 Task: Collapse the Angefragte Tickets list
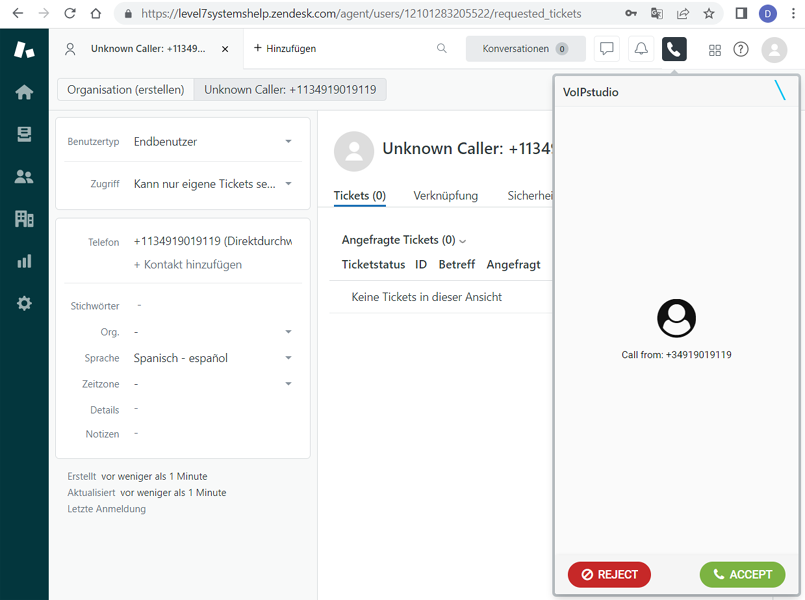[x=461, y=240]
